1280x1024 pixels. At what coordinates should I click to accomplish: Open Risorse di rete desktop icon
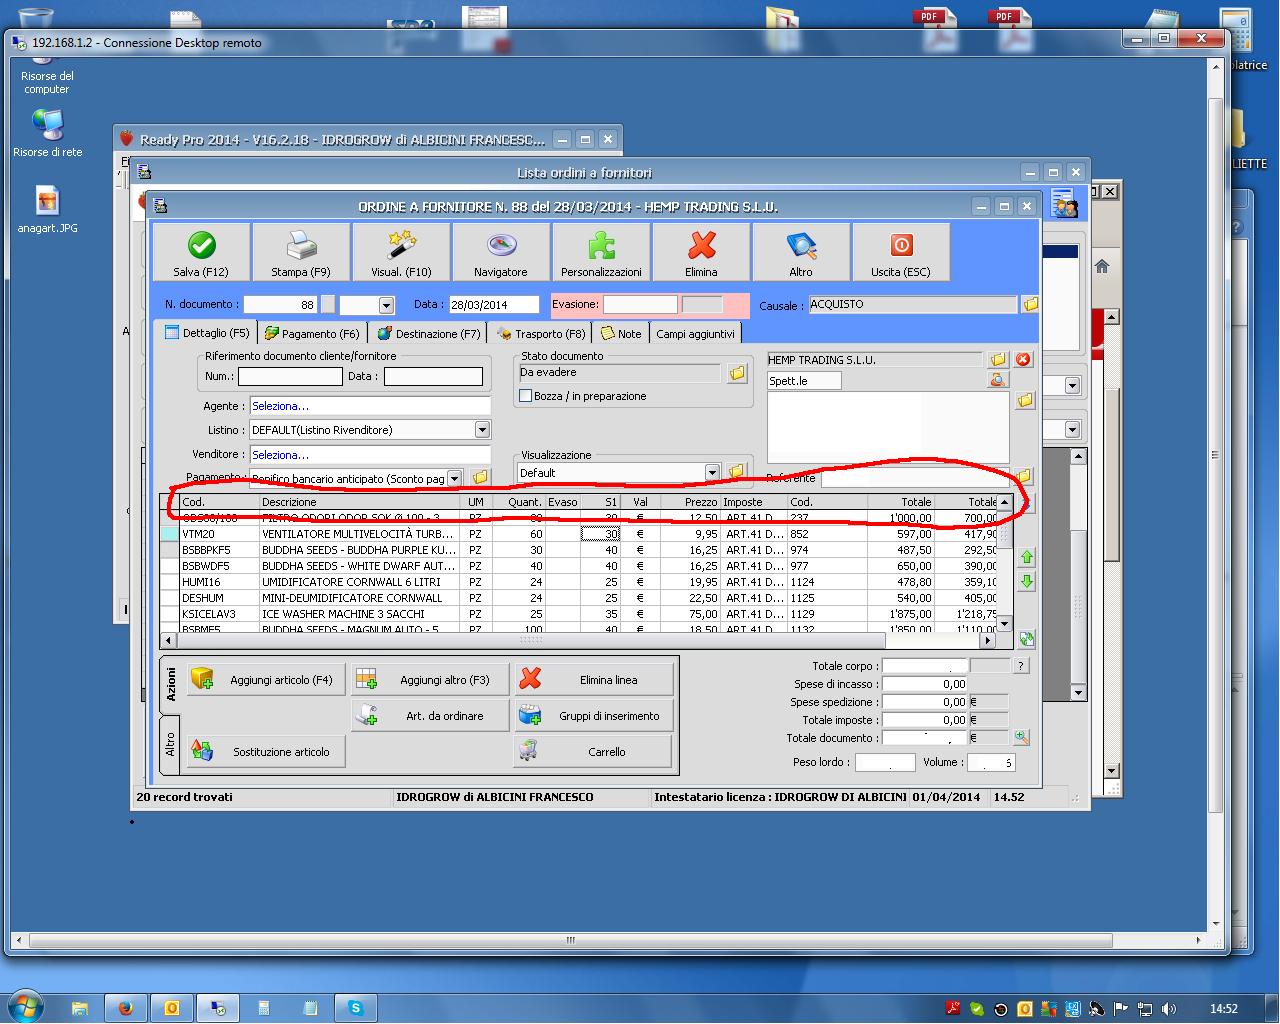[47, 133]
